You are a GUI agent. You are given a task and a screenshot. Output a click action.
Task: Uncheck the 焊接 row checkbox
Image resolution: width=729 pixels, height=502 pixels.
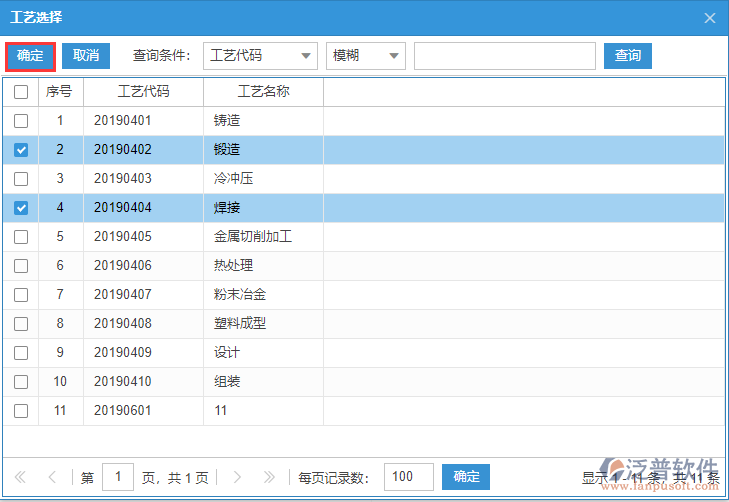coord(21,208)
